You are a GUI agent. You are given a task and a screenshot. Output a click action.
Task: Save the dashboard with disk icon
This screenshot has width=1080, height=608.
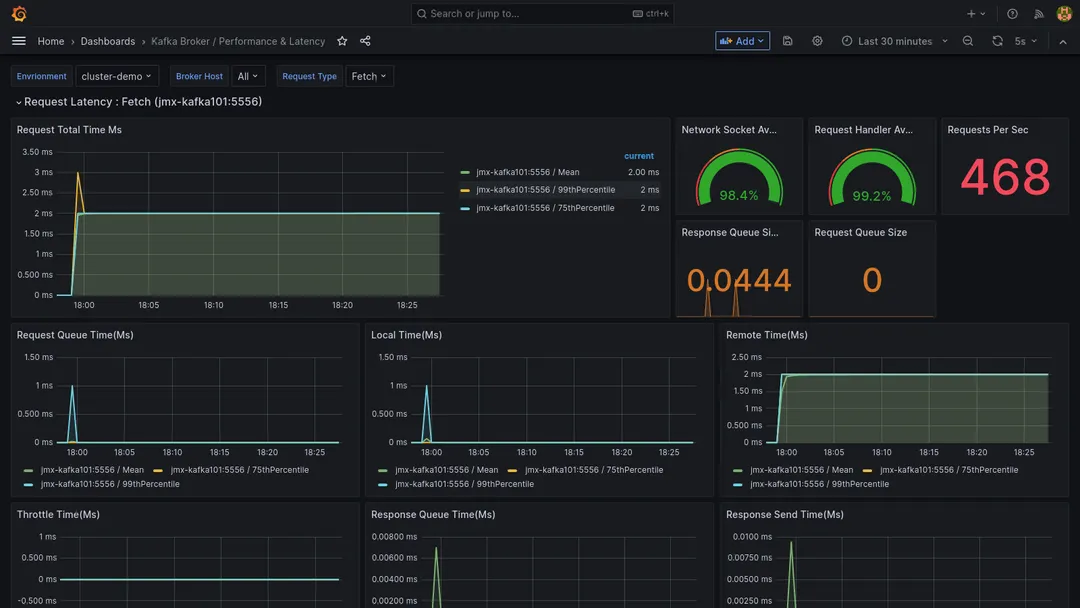coord(788,41)
